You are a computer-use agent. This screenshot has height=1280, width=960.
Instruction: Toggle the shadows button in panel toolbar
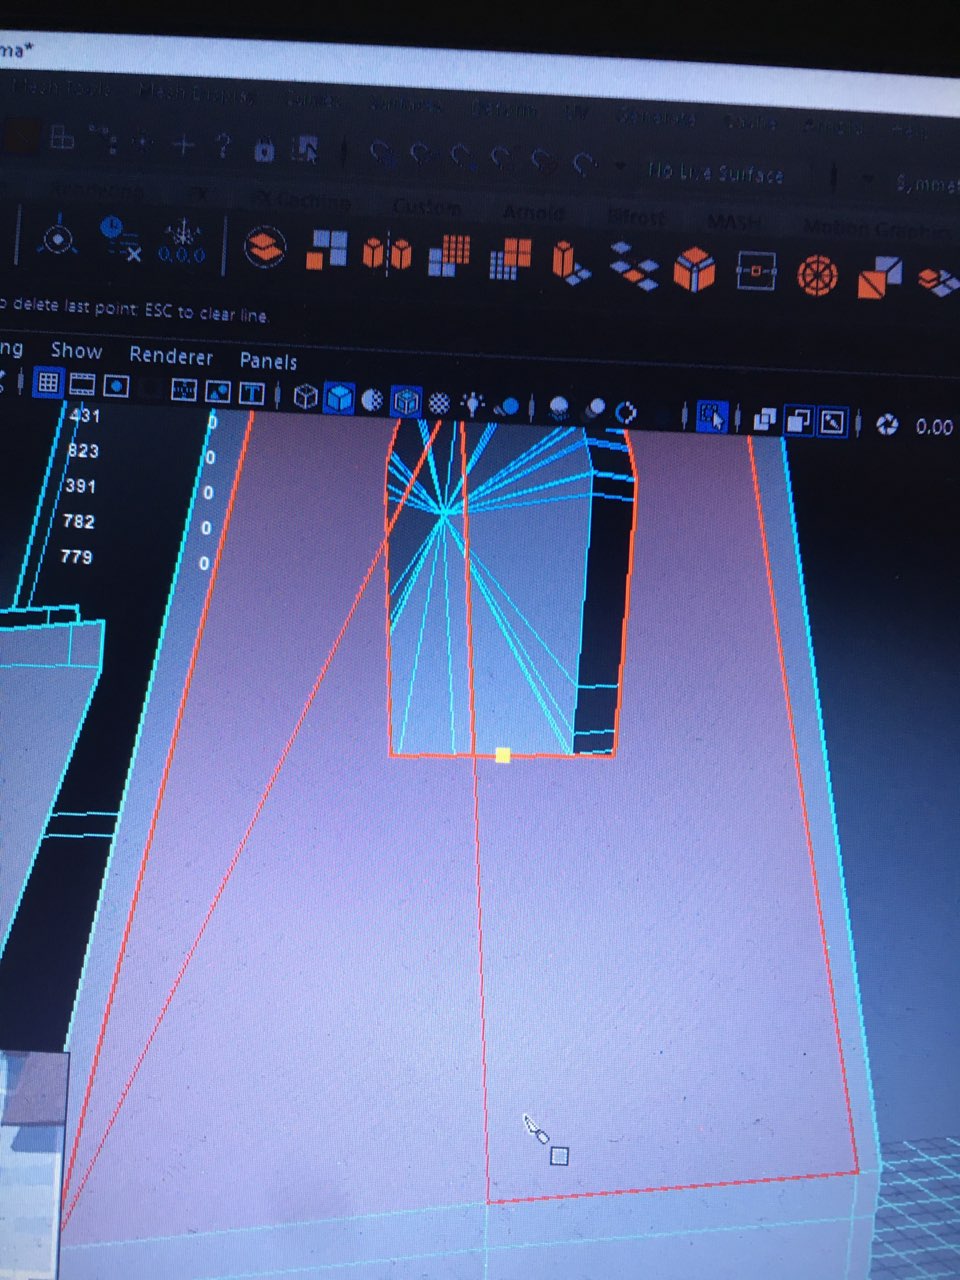508,405
